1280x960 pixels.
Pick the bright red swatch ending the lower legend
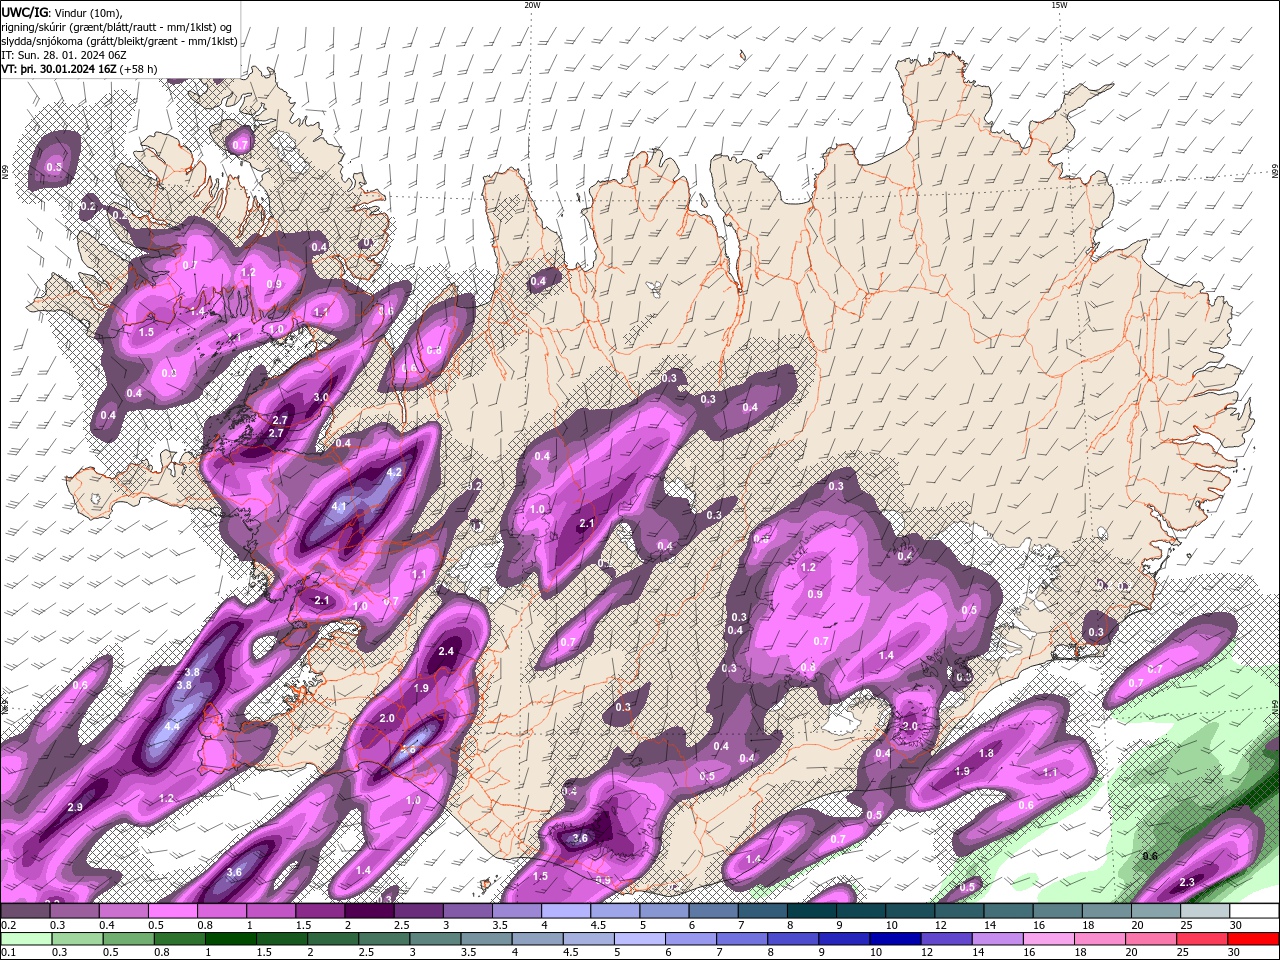pos(1255,938)
